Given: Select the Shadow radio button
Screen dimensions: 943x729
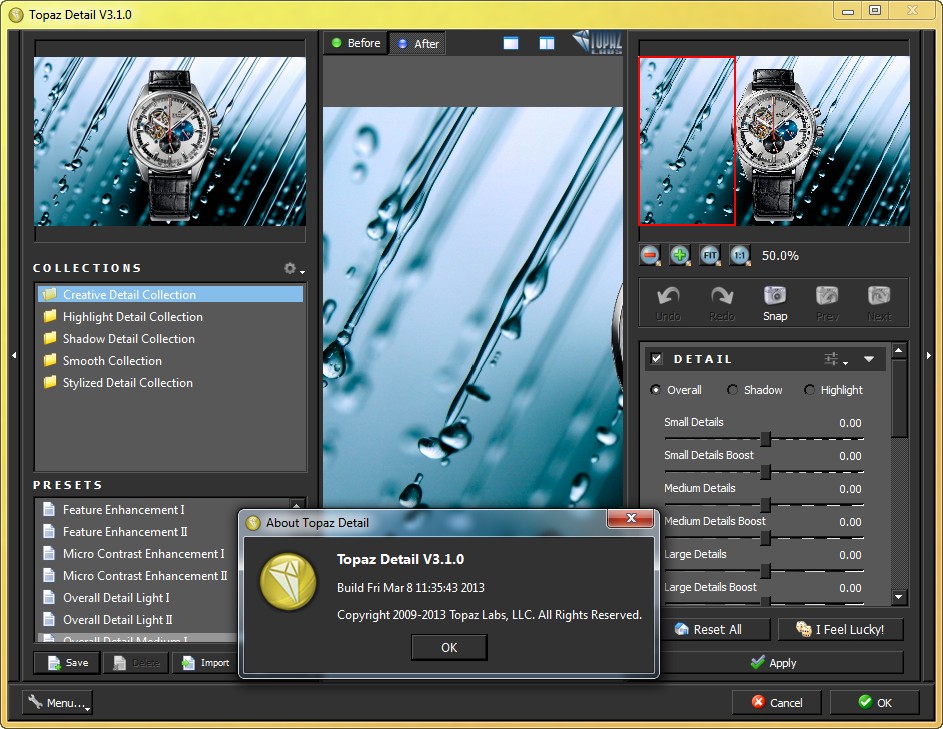Looking at the screenshot, I should point(732,390).
